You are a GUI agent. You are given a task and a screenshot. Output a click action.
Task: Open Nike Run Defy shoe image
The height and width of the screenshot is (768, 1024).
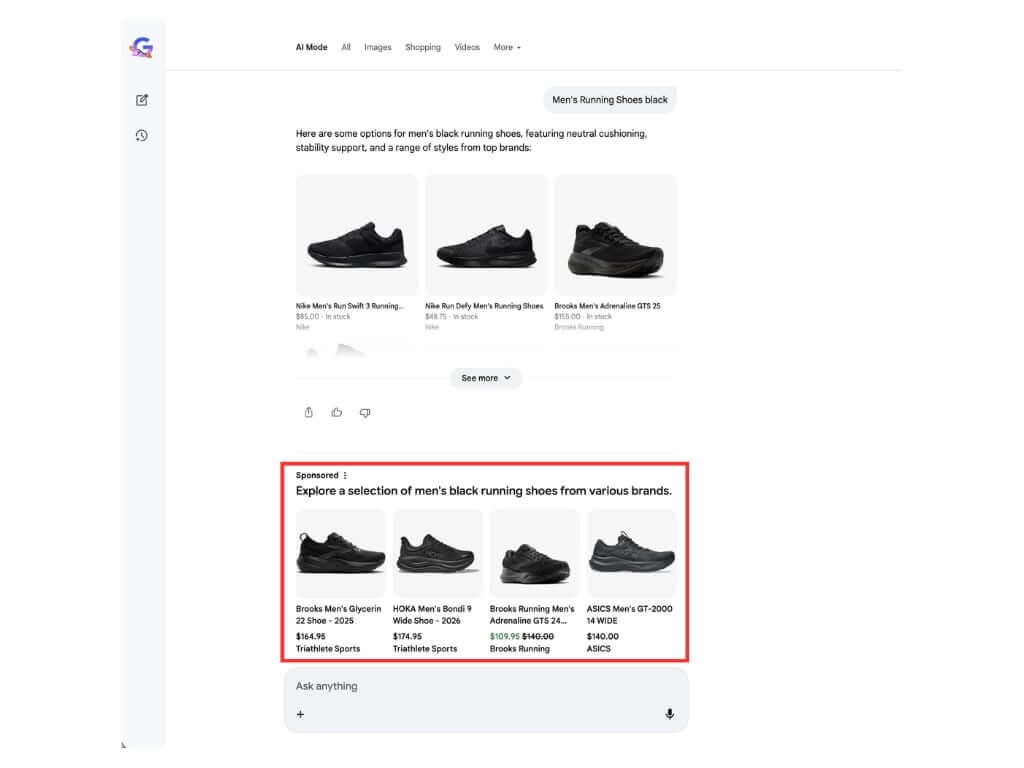tap(486, 234)
